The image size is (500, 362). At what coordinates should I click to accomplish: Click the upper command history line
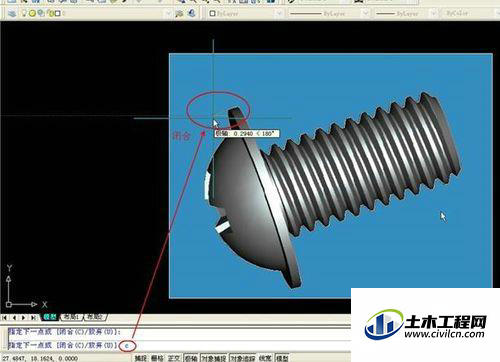click(179, 332)
